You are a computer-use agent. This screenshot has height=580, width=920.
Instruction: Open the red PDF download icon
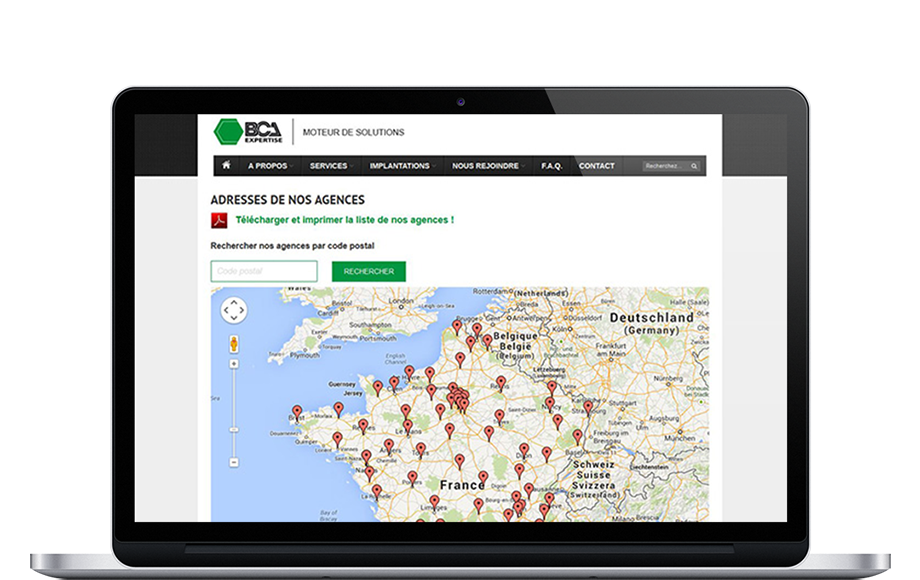[219, 220]
